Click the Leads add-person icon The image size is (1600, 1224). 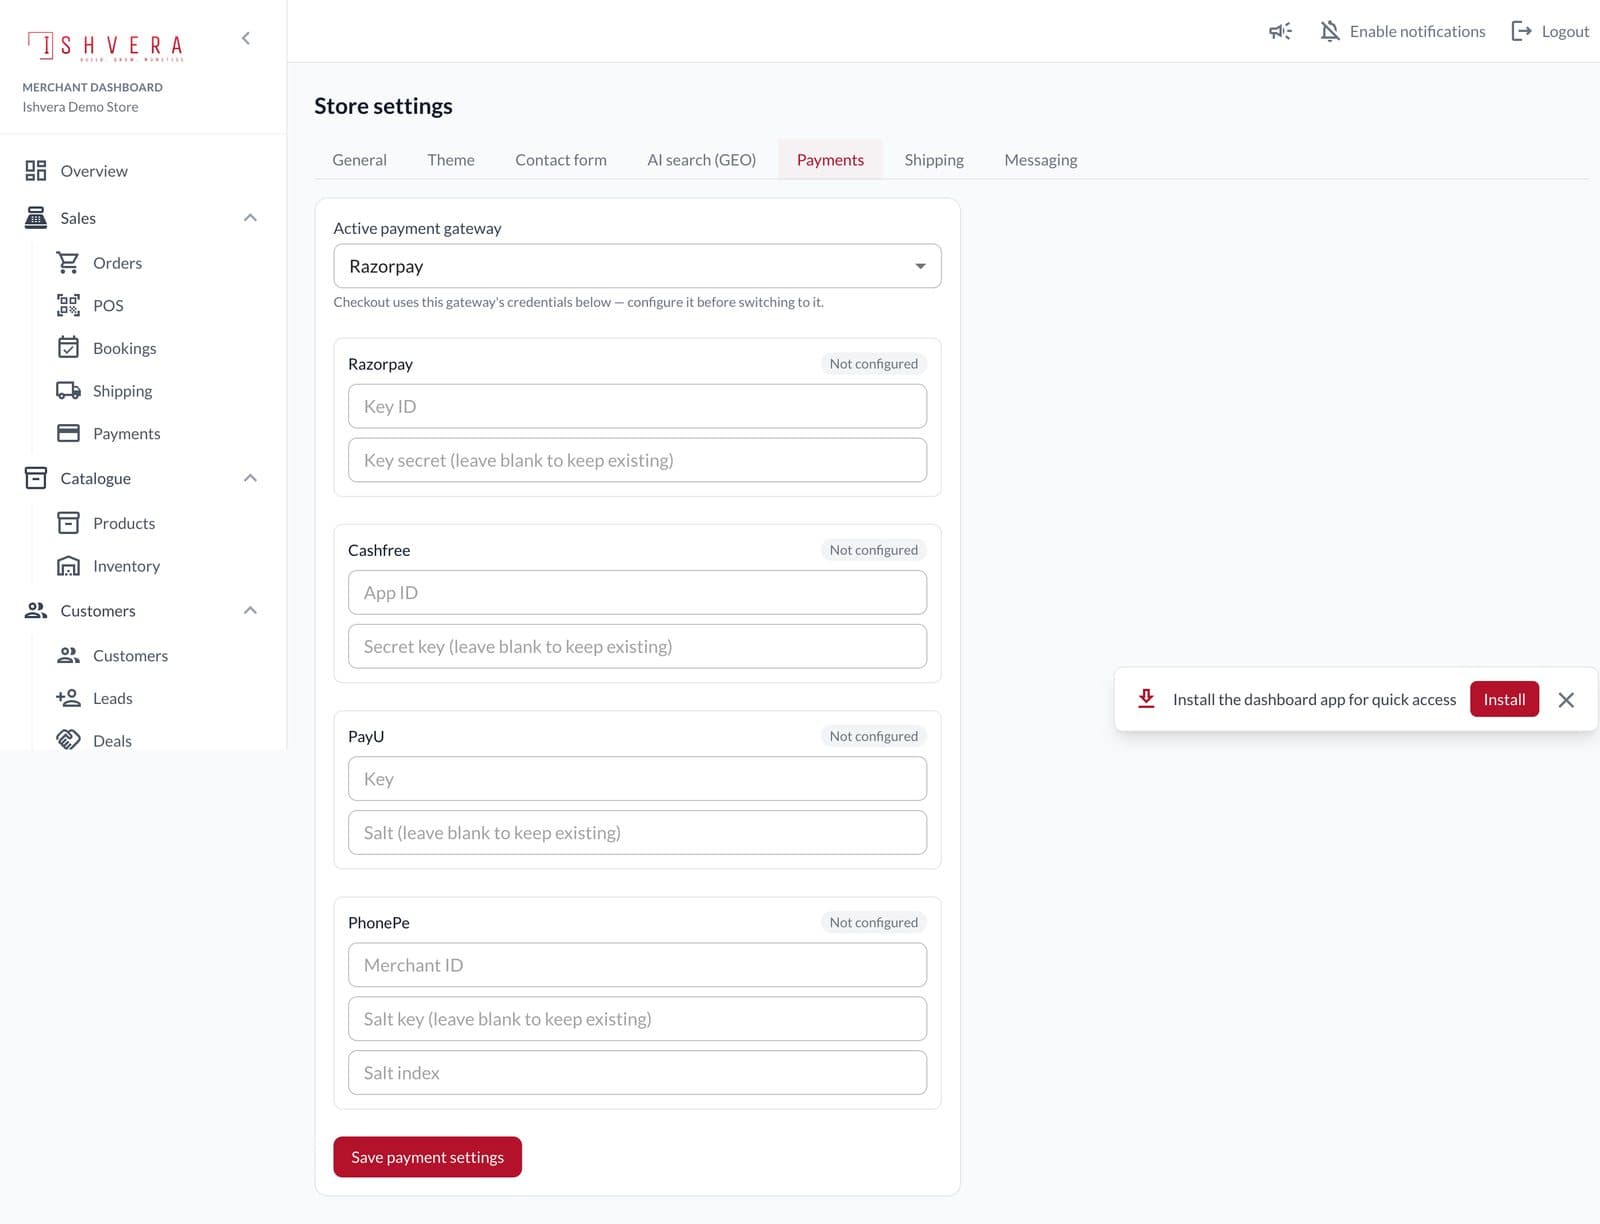coord(68,698)
